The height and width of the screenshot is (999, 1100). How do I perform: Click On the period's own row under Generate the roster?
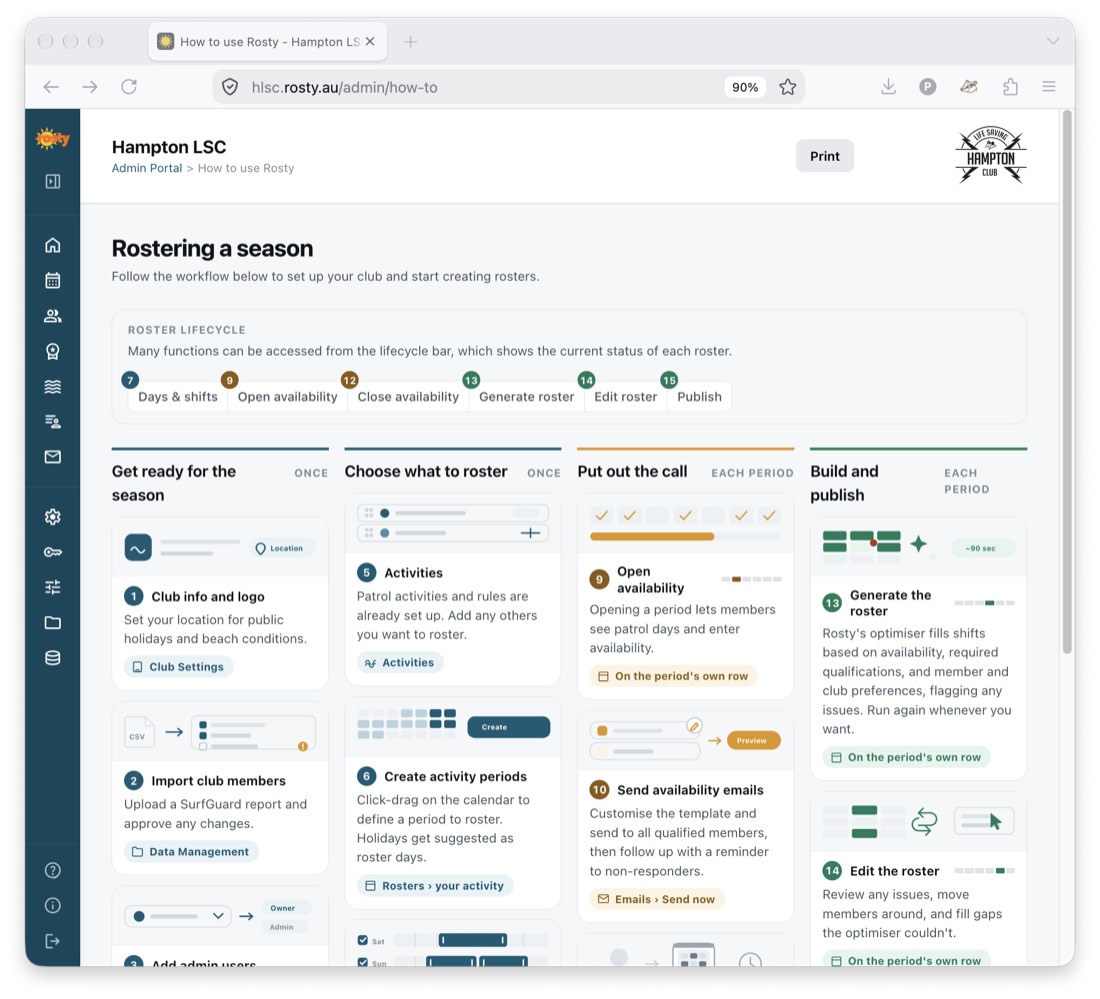906,758
